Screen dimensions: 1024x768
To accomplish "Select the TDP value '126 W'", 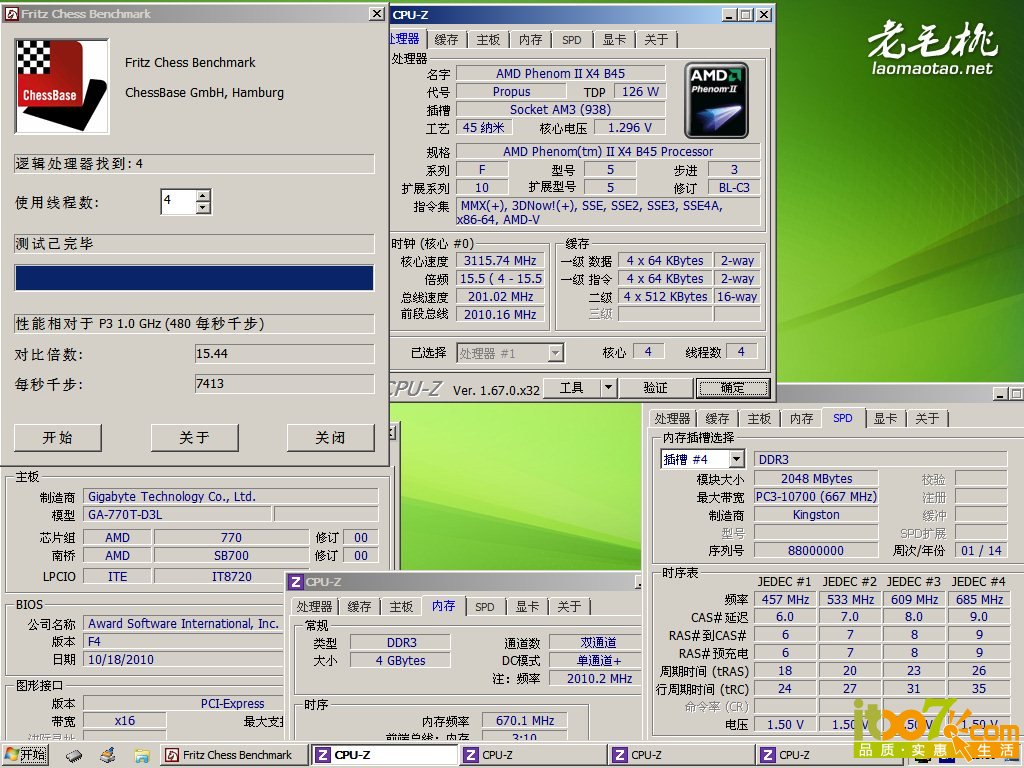I will tap(640, 92).
